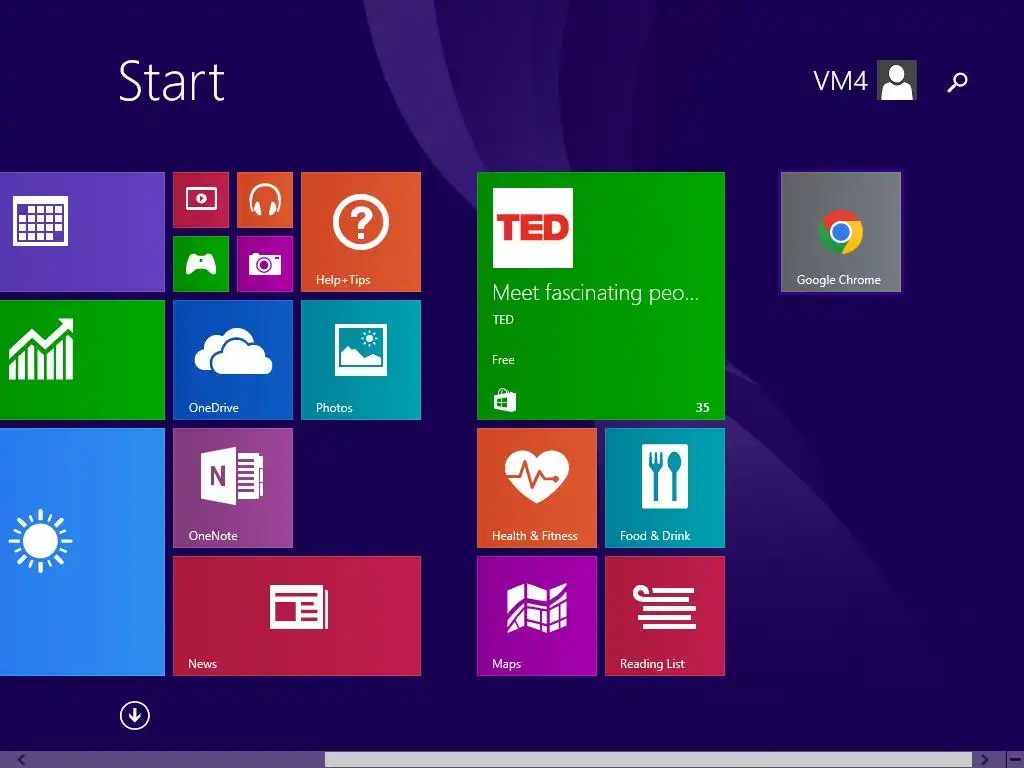Launch the OneNote tile
The height and width of the screenshot is (768, 1024).
point(233,488)
